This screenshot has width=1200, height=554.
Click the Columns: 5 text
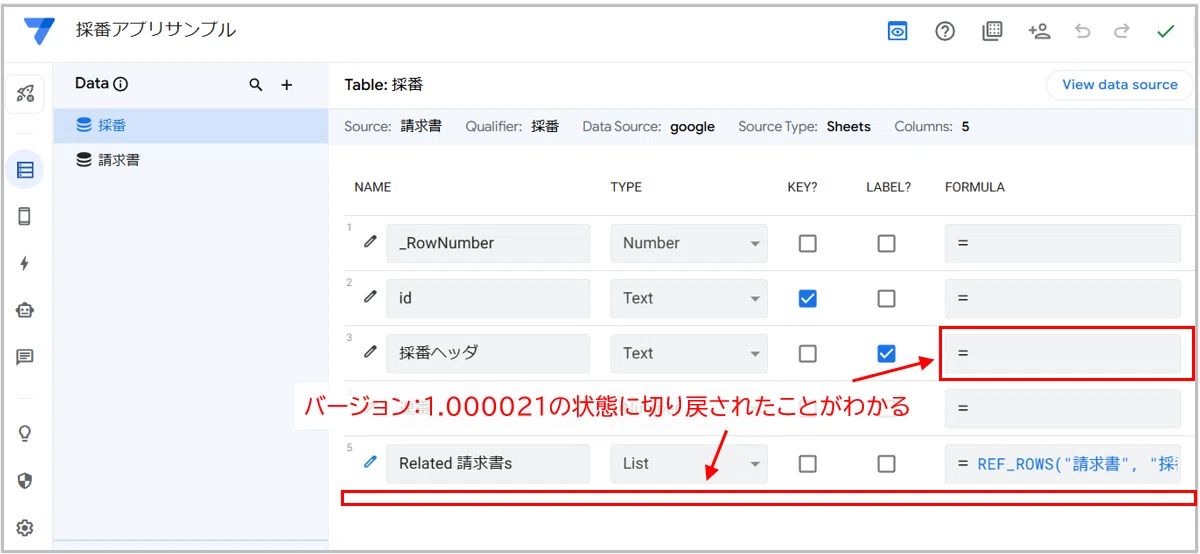pos(932,127)
